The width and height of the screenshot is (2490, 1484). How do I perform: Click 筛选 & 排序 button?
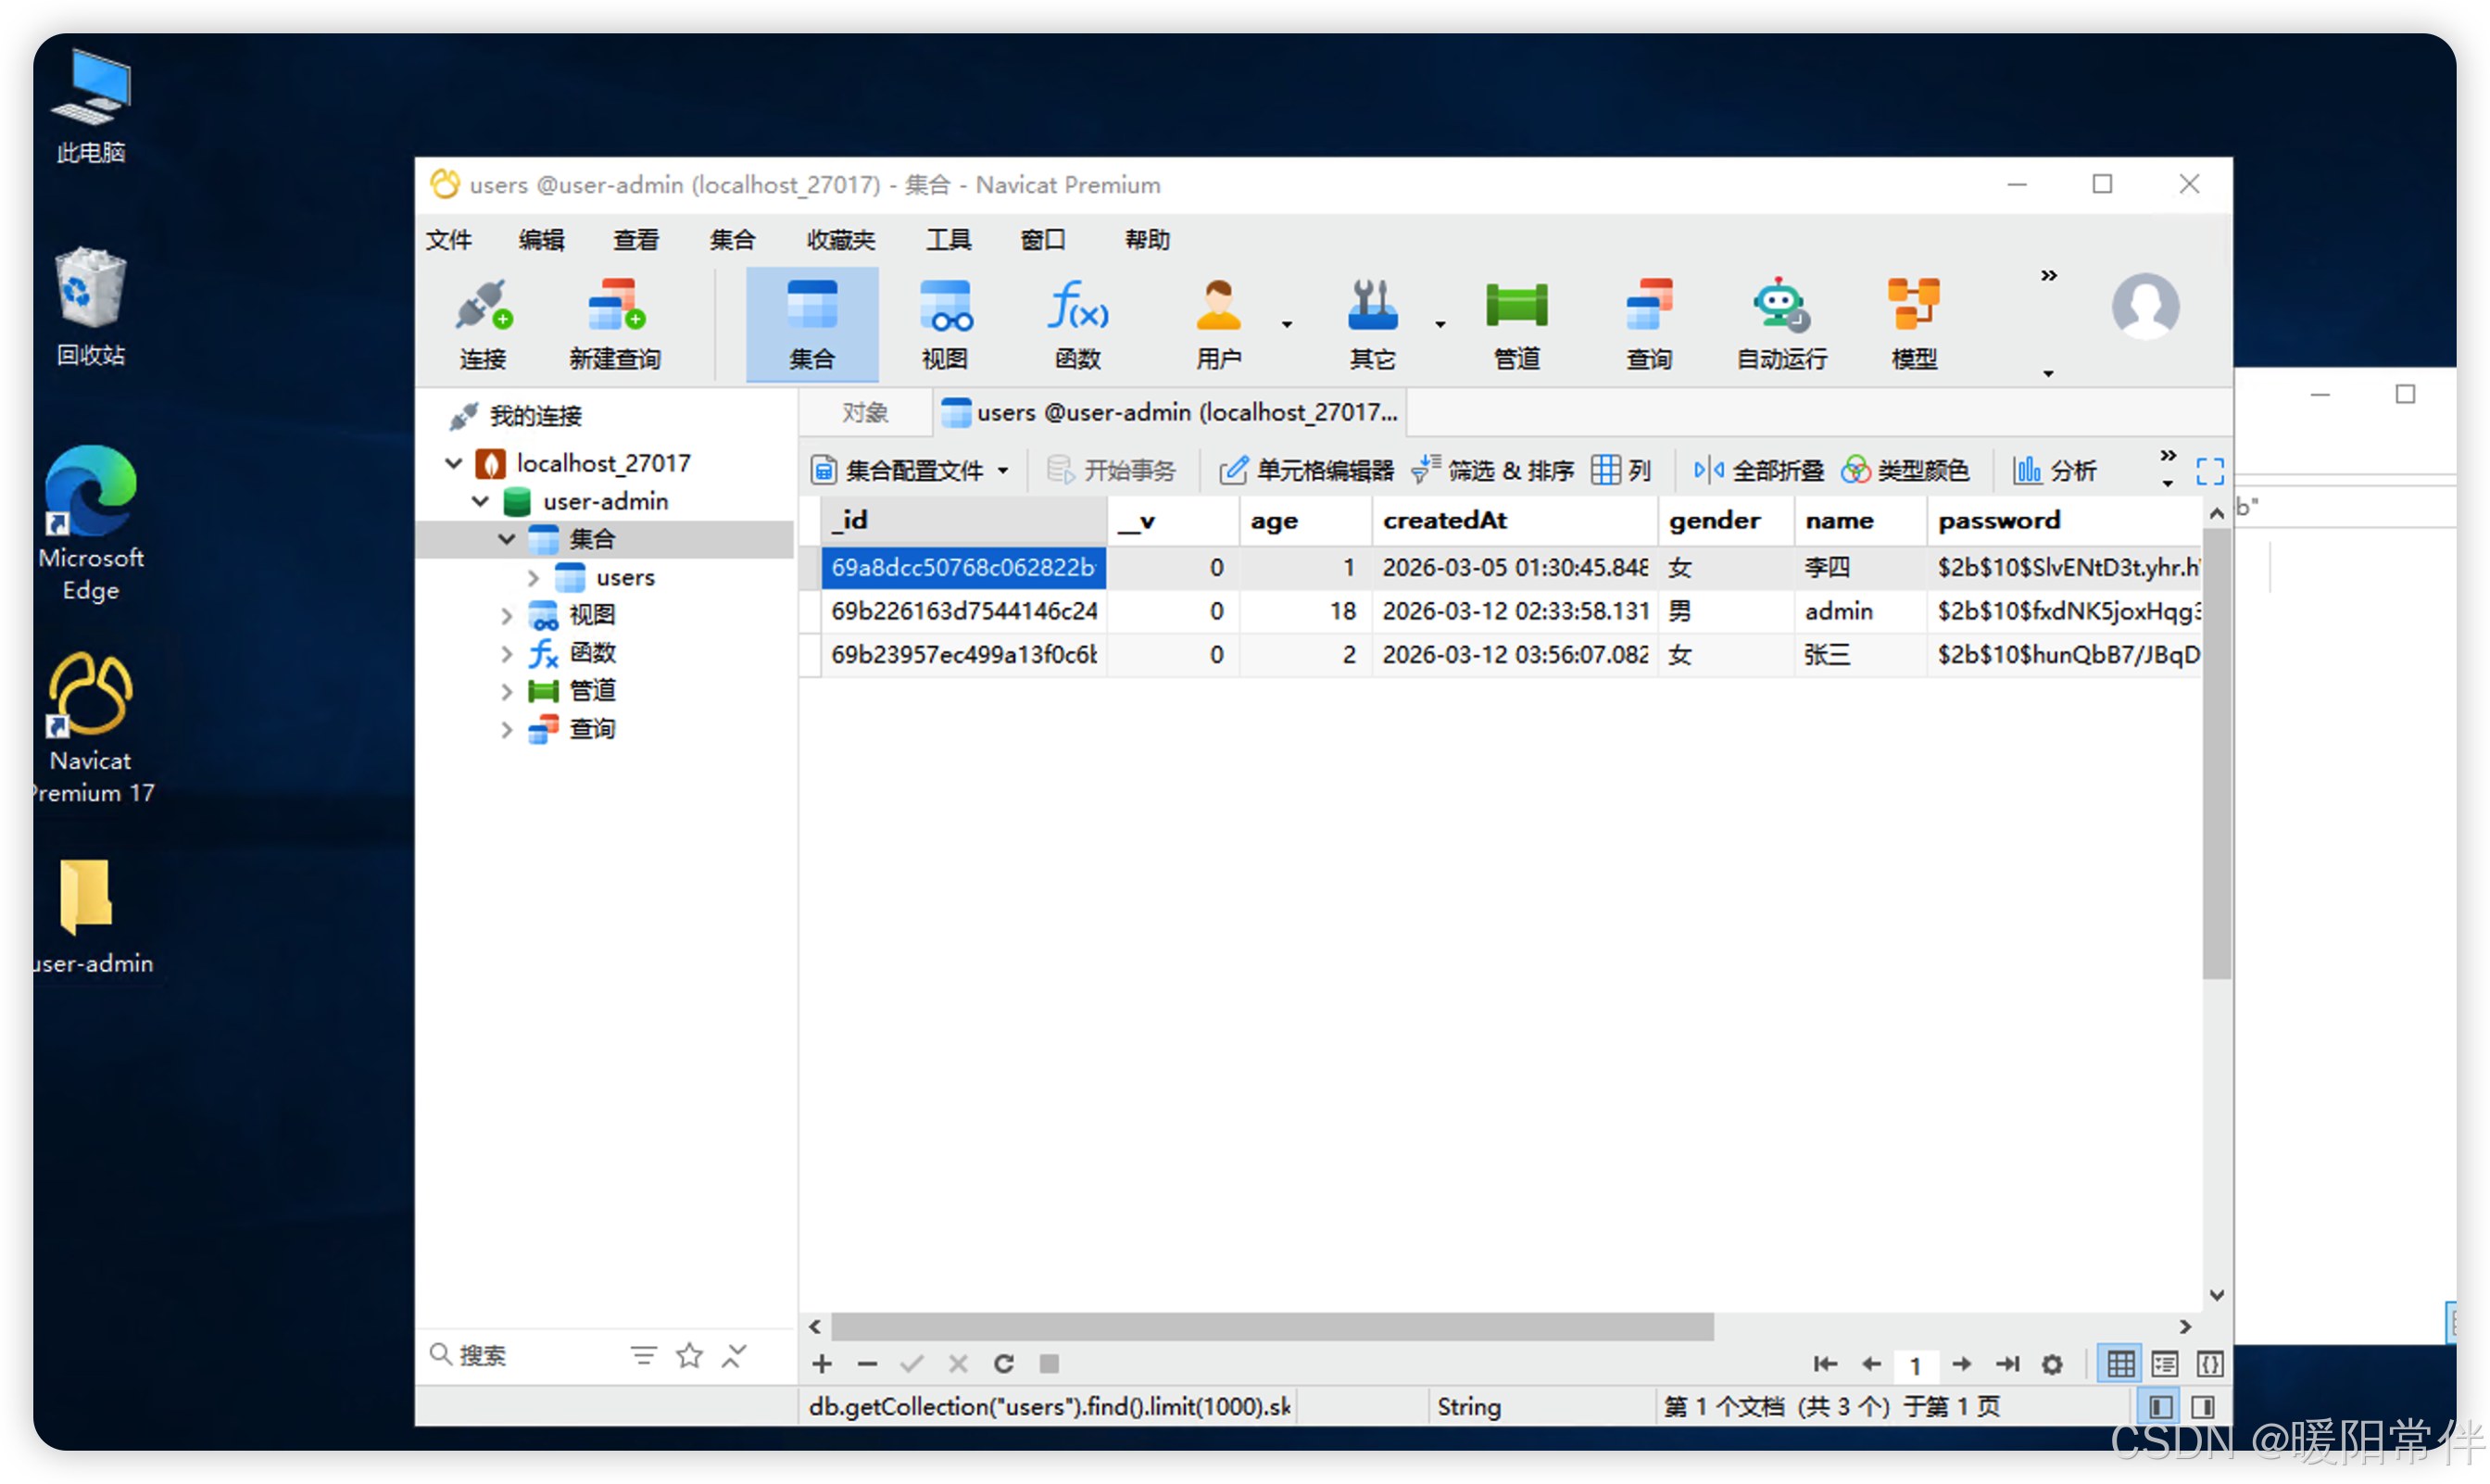pyautogui.click(x=1493, y=470)
